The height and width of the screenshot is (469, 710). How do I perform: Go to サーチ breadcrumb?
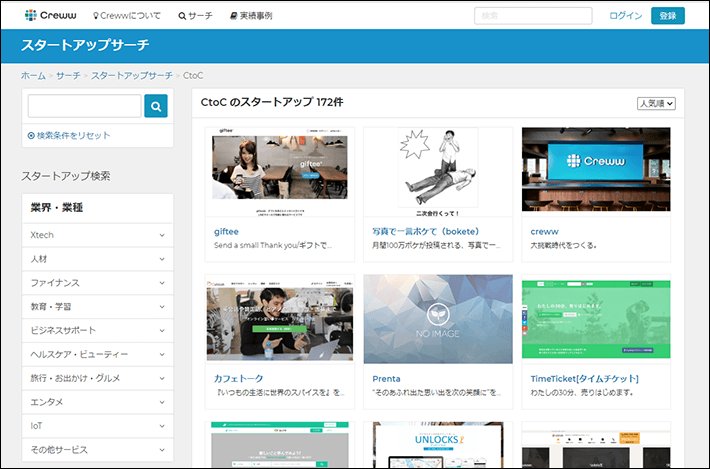pyautogui.click(x=68, y=76)
